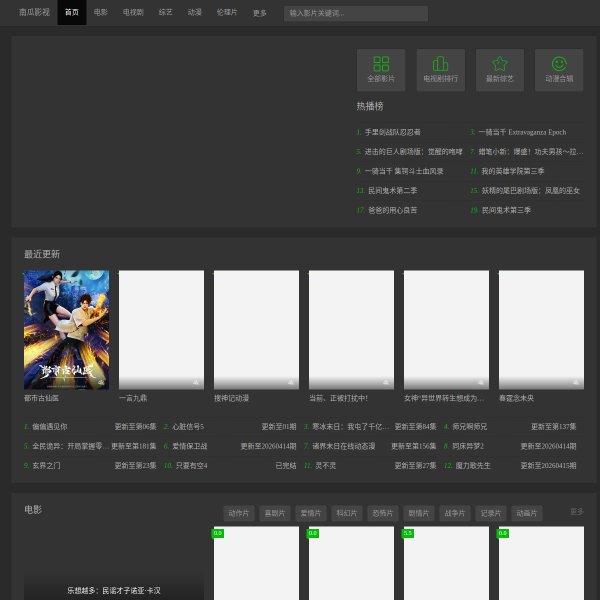Select the 纪录片 genre button

491,513
